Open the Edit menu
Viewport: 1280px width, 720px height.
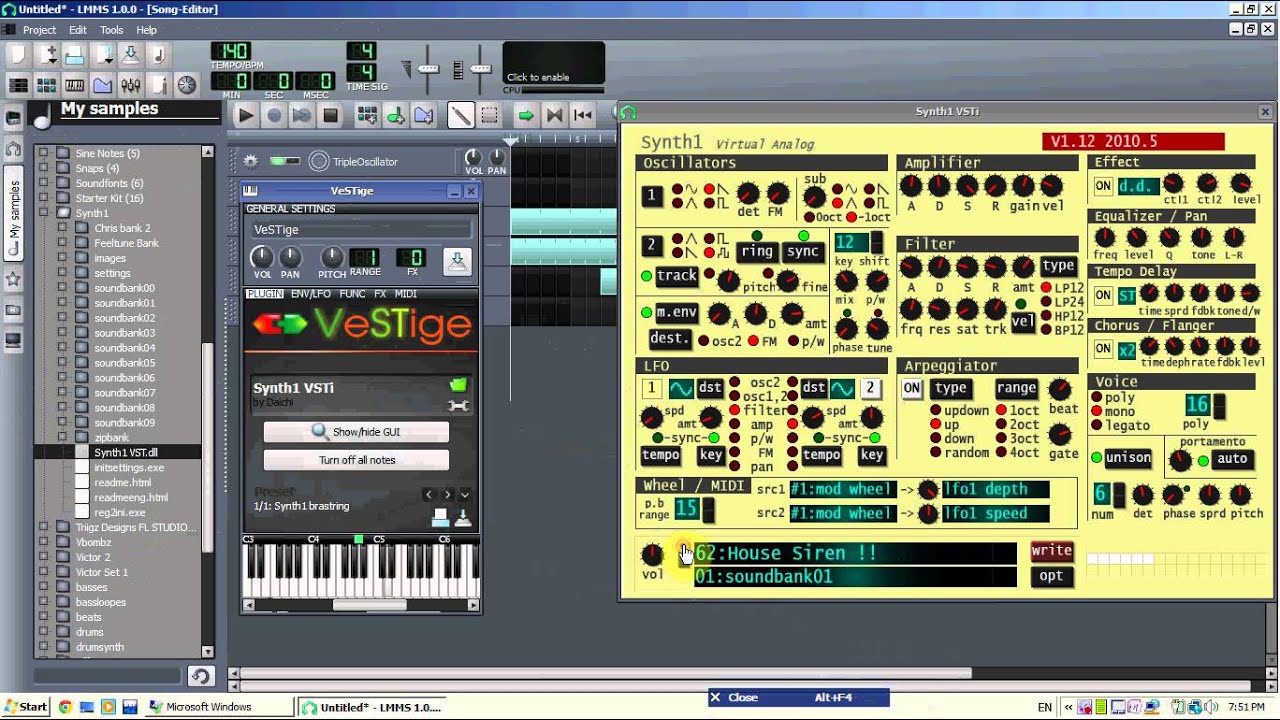(x=77, y=30)
